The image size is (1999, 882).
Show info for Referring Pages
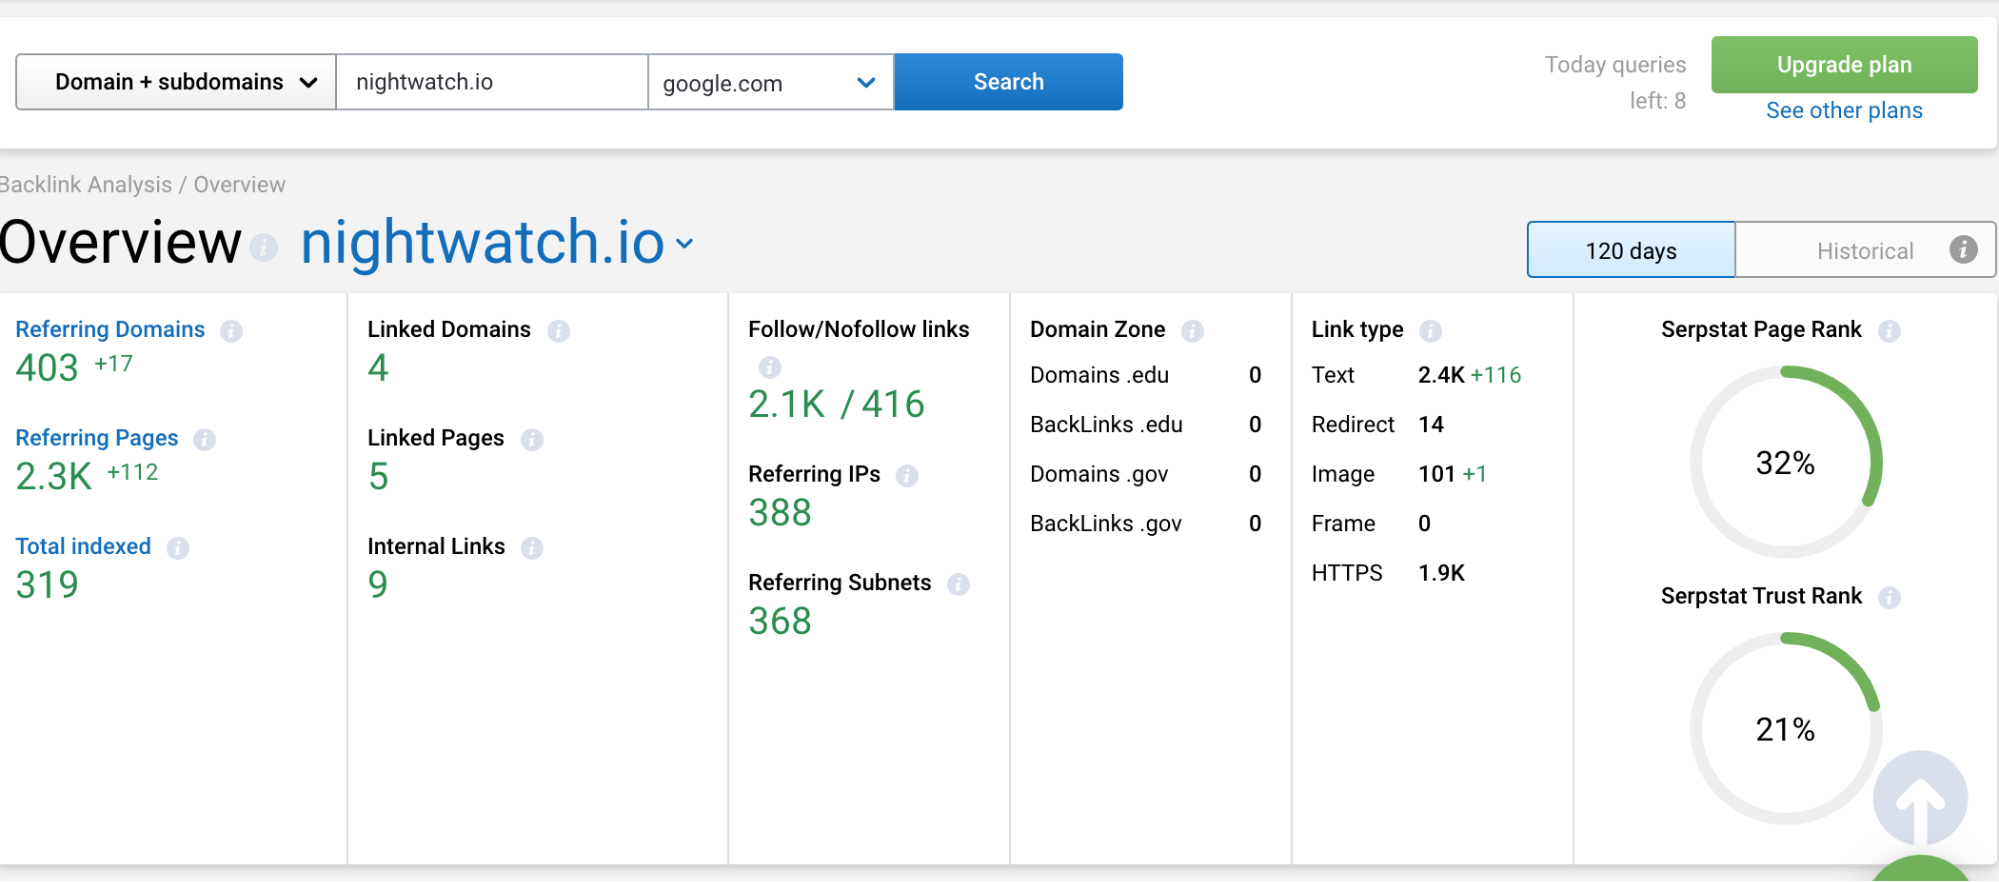tap(205, 440)
